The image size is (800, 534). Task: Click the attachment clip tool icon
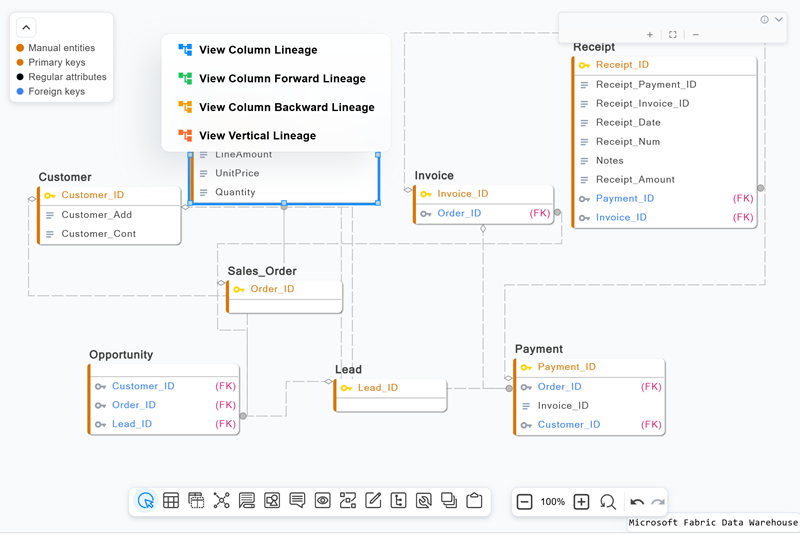point(423,501)
